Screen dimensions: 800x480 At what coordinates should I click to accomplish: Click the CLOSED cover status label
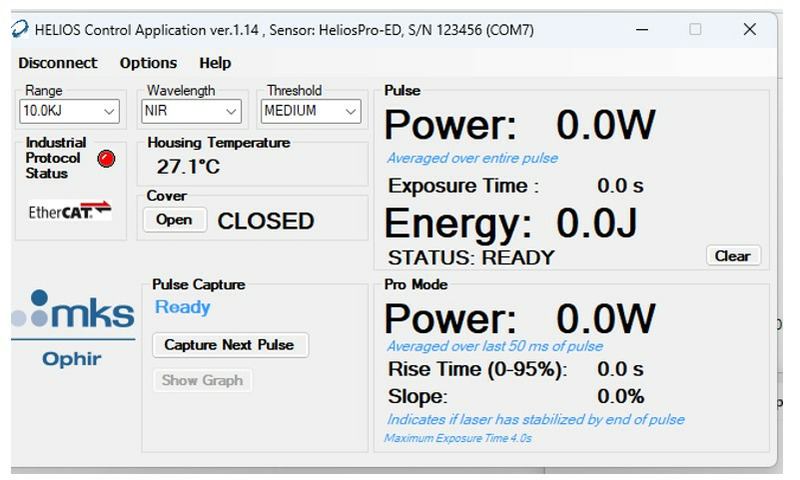pos(266,221)
